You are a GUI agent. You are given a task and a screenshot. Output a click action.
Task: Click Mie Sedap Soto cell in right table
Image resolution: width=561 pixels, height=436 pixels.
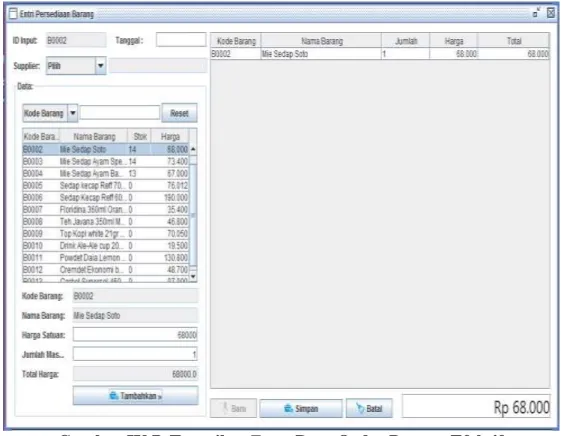pyautogui.click(x=321, y=54)
